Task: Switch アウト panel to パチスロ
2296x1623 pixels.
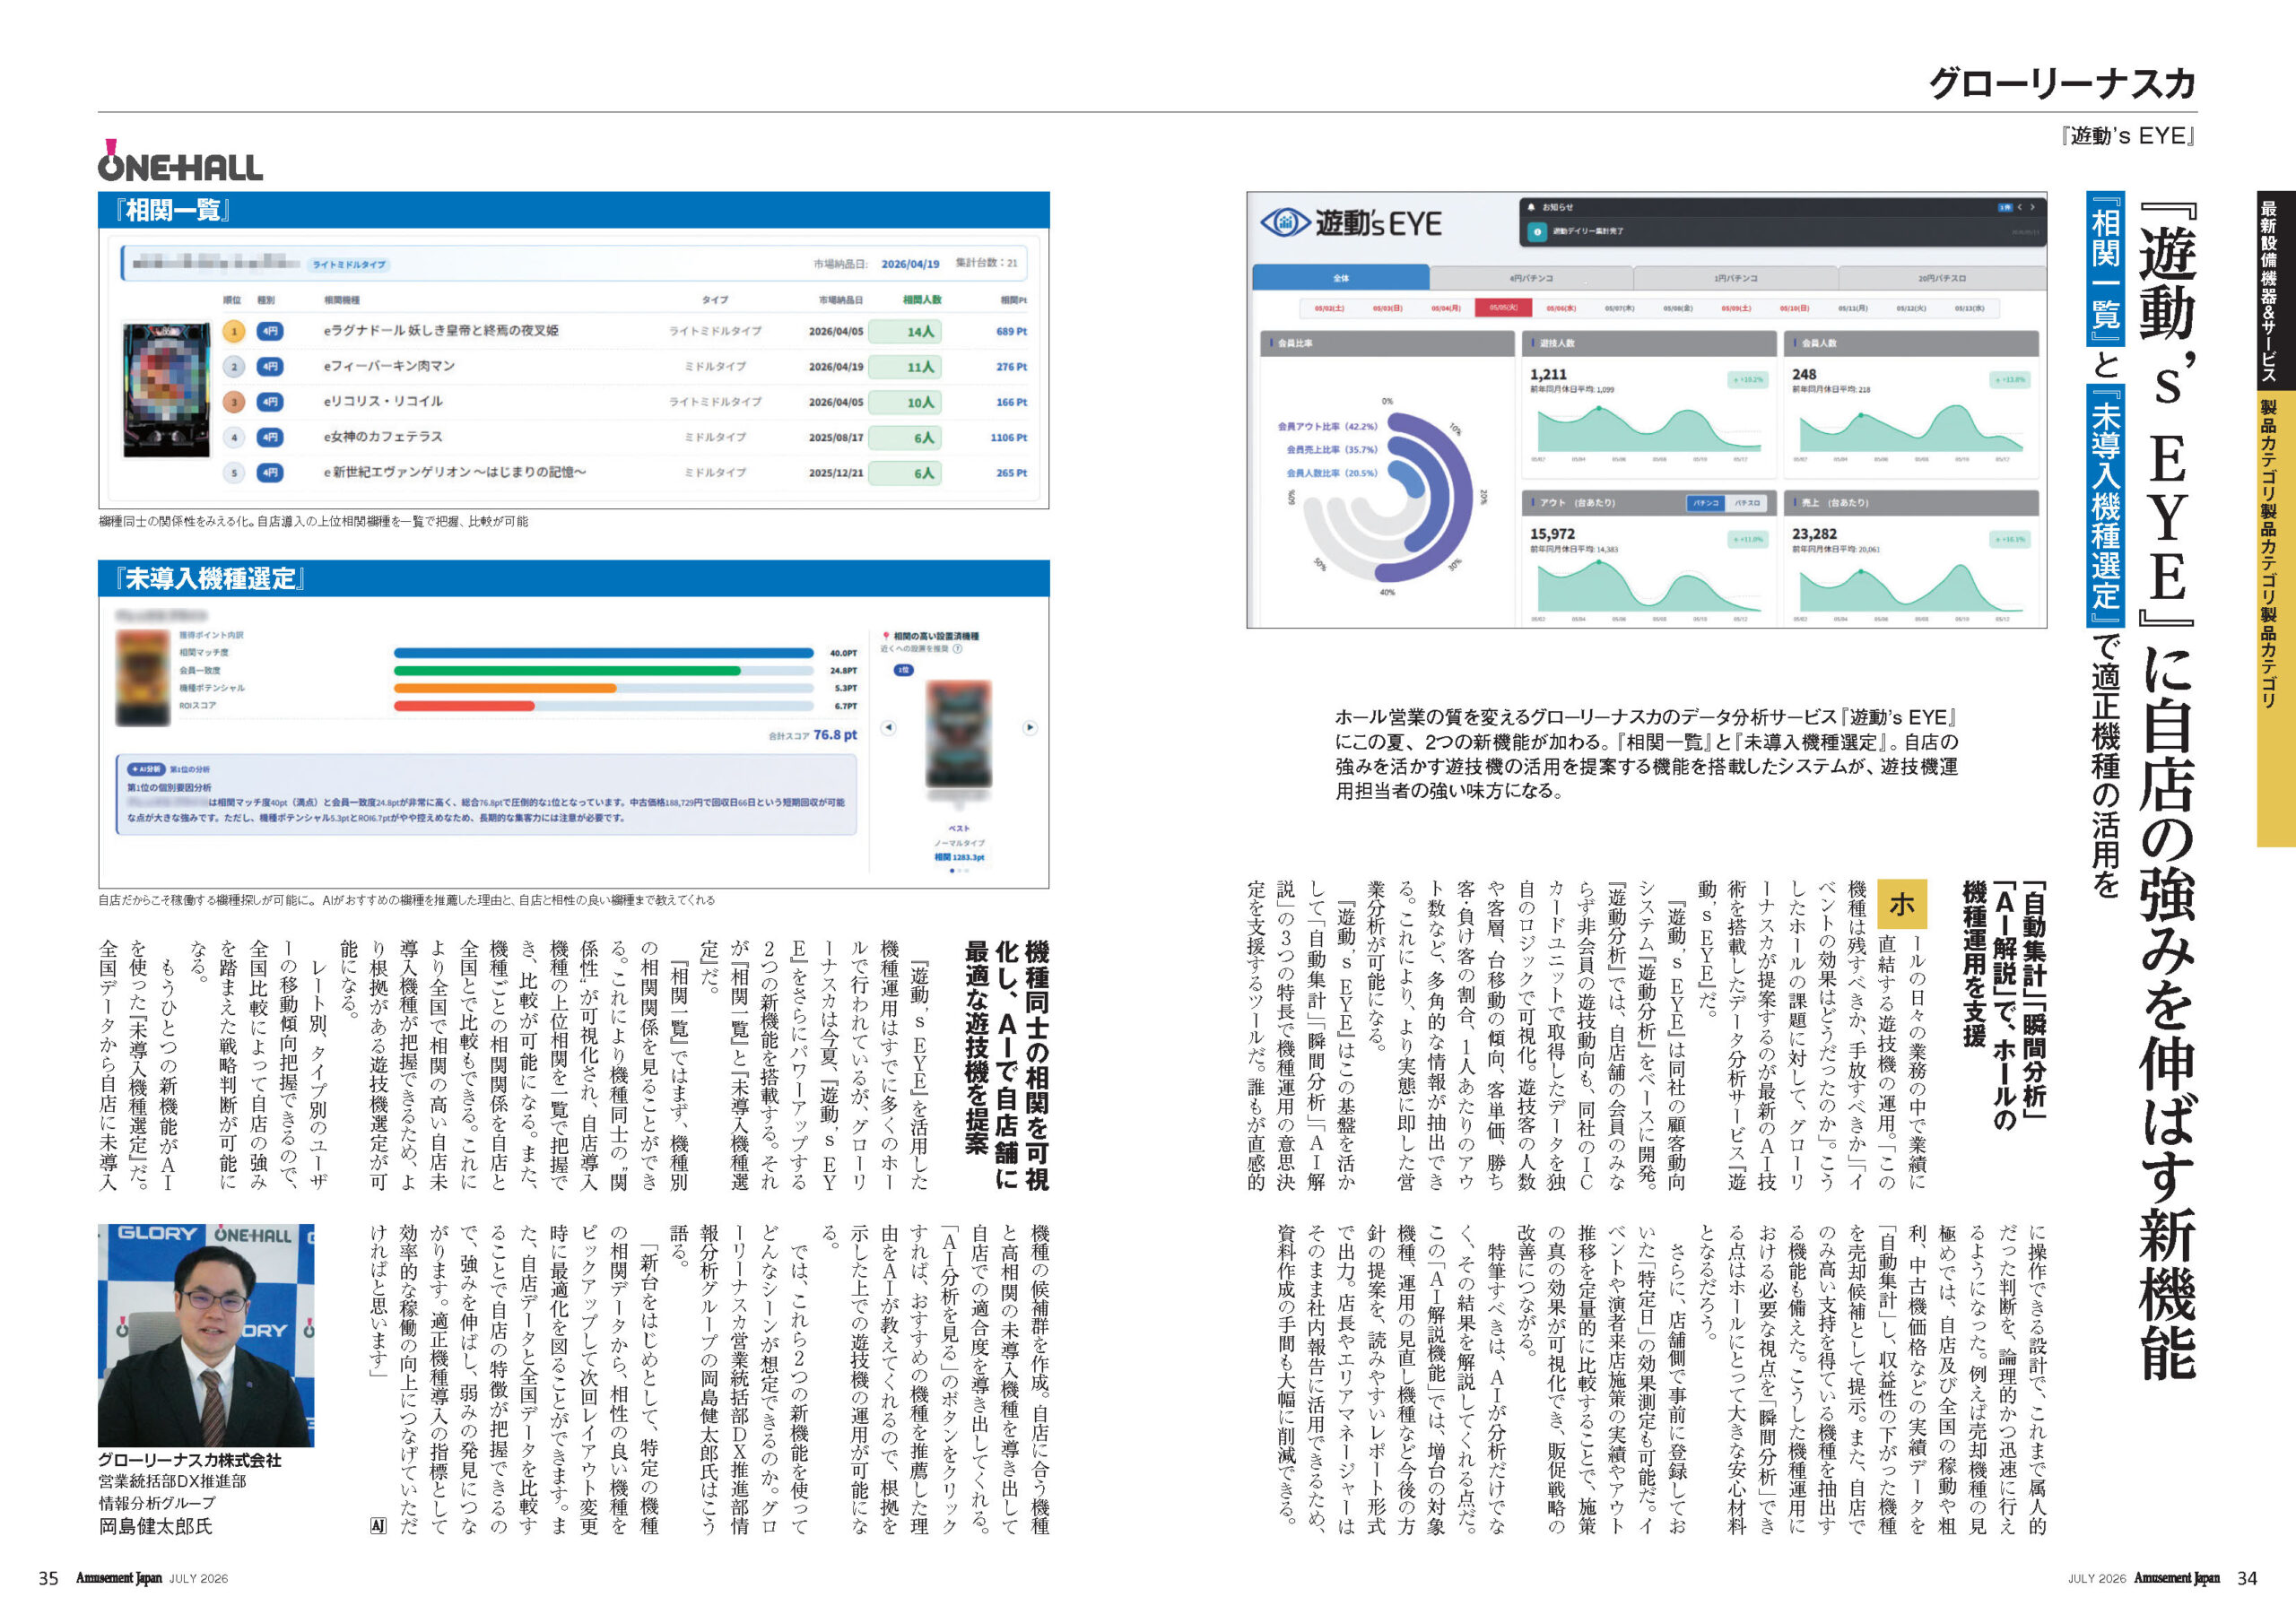Action: [1748, 503]
